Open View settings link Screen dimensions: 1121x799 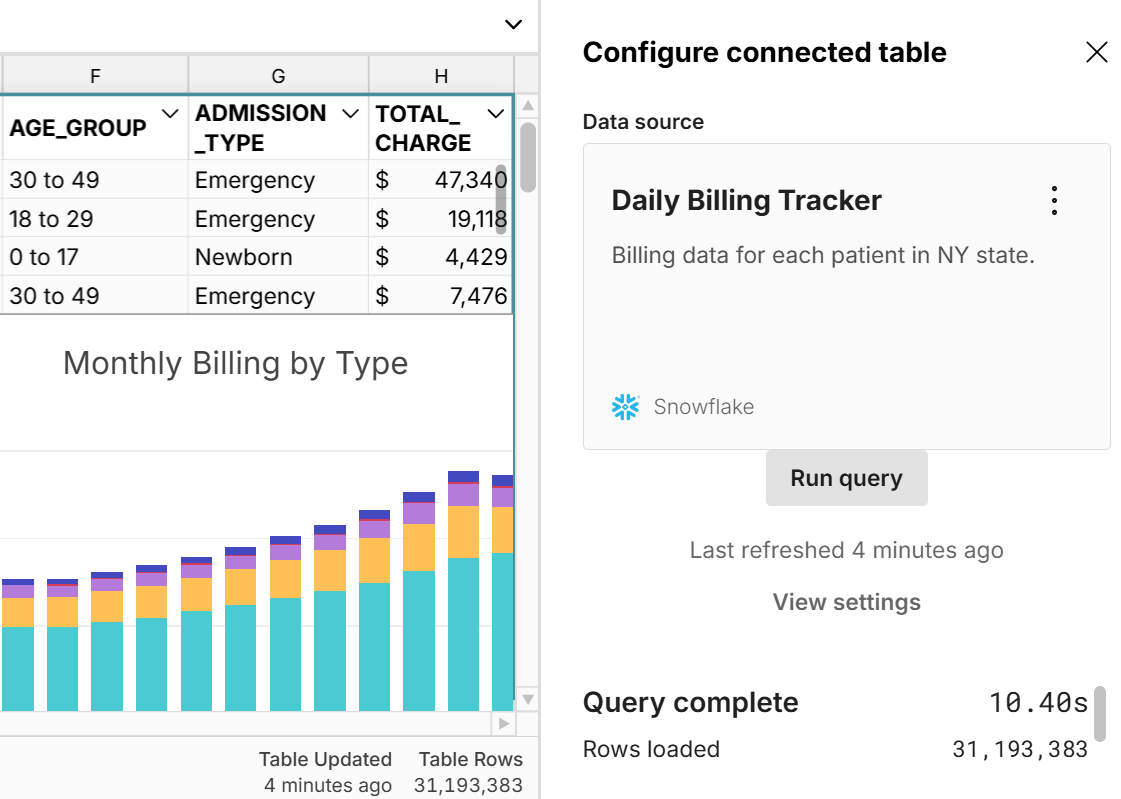click(846, 602)
